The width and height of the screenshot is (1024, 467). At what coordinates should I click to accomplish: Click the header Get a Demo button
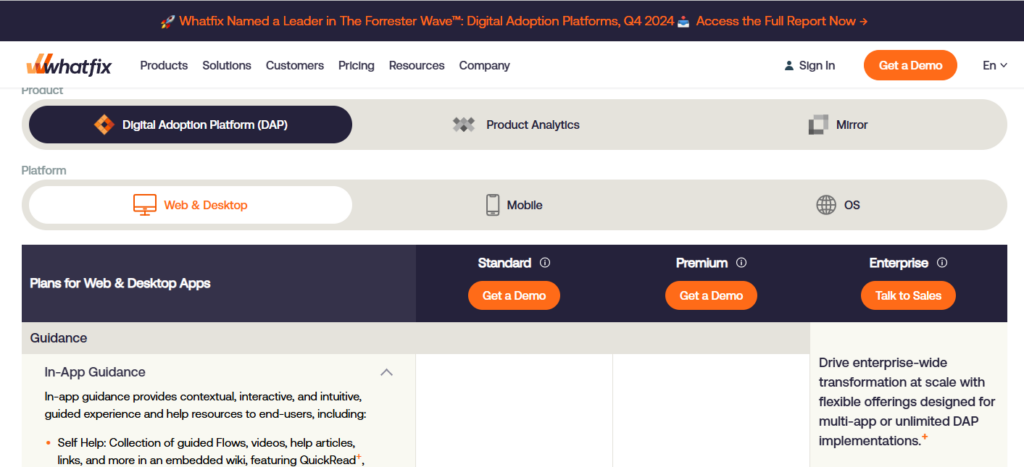pos(910,65)
